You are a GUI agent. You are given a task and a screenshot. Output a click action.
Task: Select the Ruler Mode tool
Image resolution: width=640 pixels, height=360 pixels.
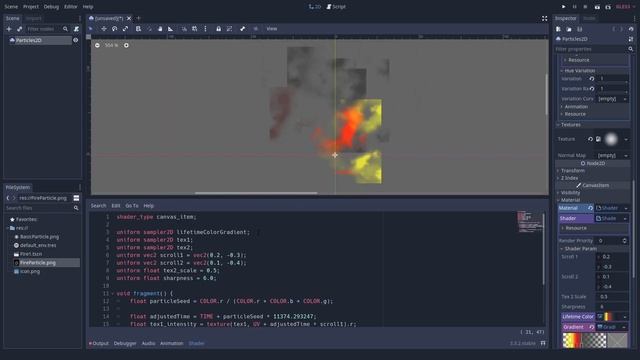171,29
